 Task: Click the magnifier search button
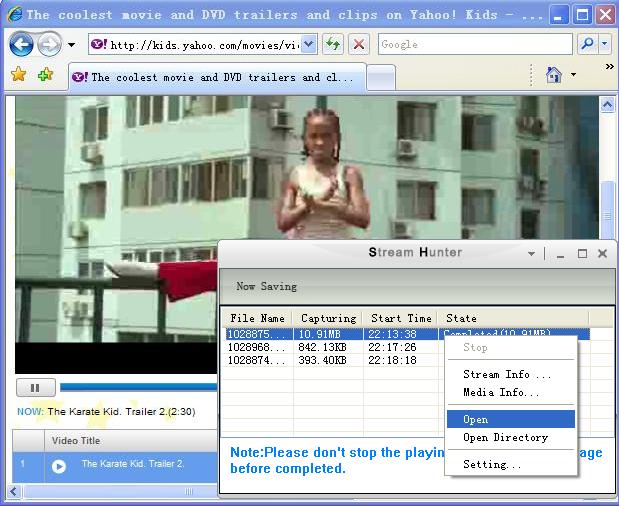pyautogui.click(x=587, y=44)
